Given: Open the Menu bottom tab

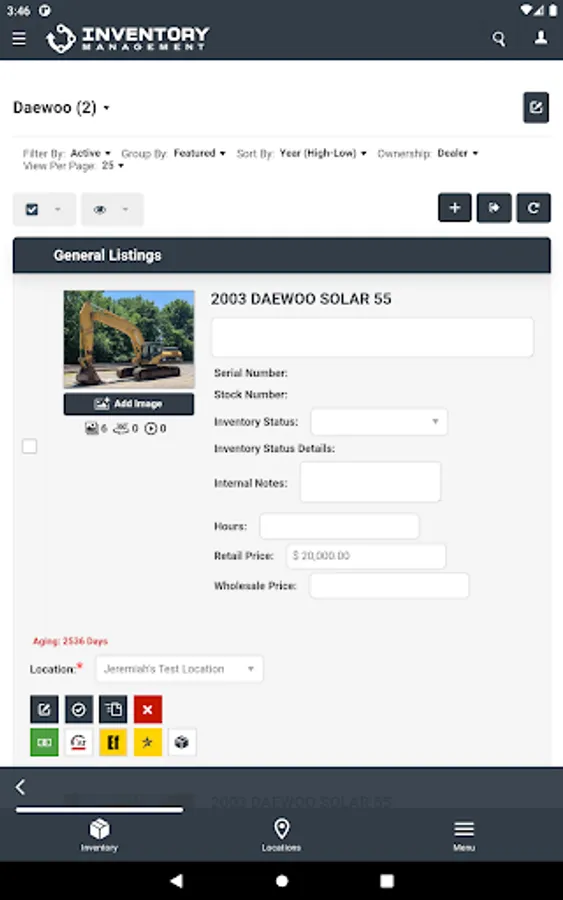Looking at the screenshot, I should 464,835.
